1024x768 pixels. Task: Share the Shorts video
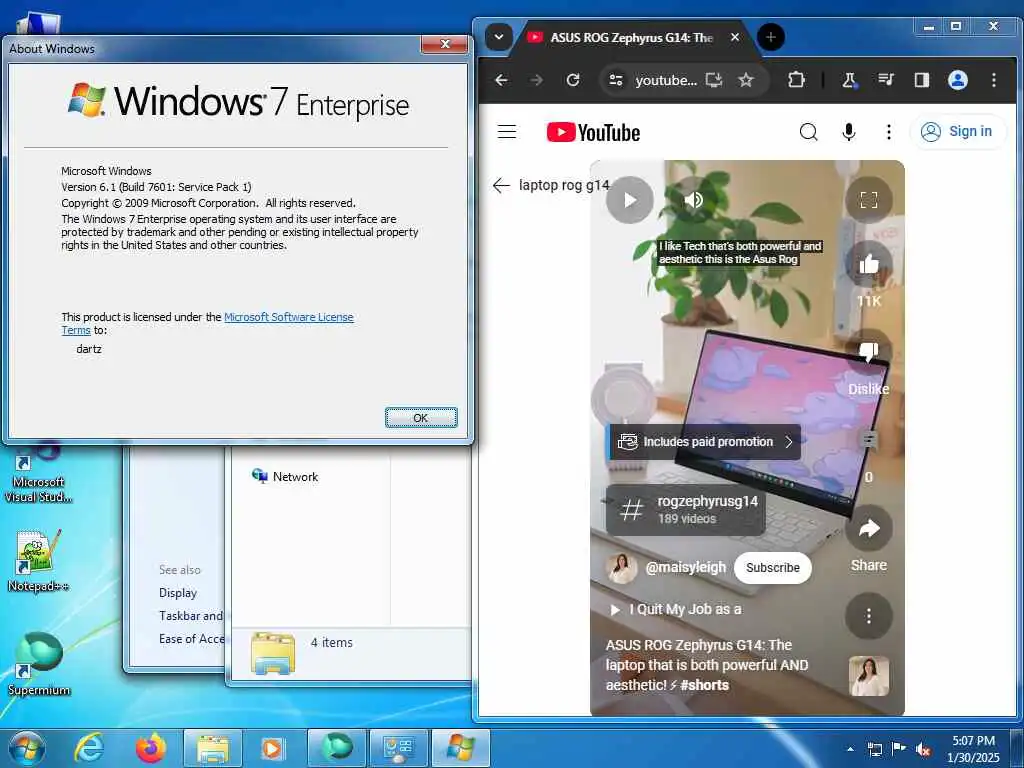click(869, 528)
